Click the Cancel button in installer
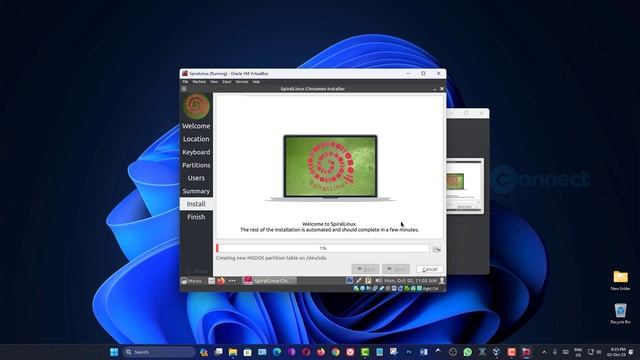The height and width of the screenshot is (360, 640). [430, 269]
